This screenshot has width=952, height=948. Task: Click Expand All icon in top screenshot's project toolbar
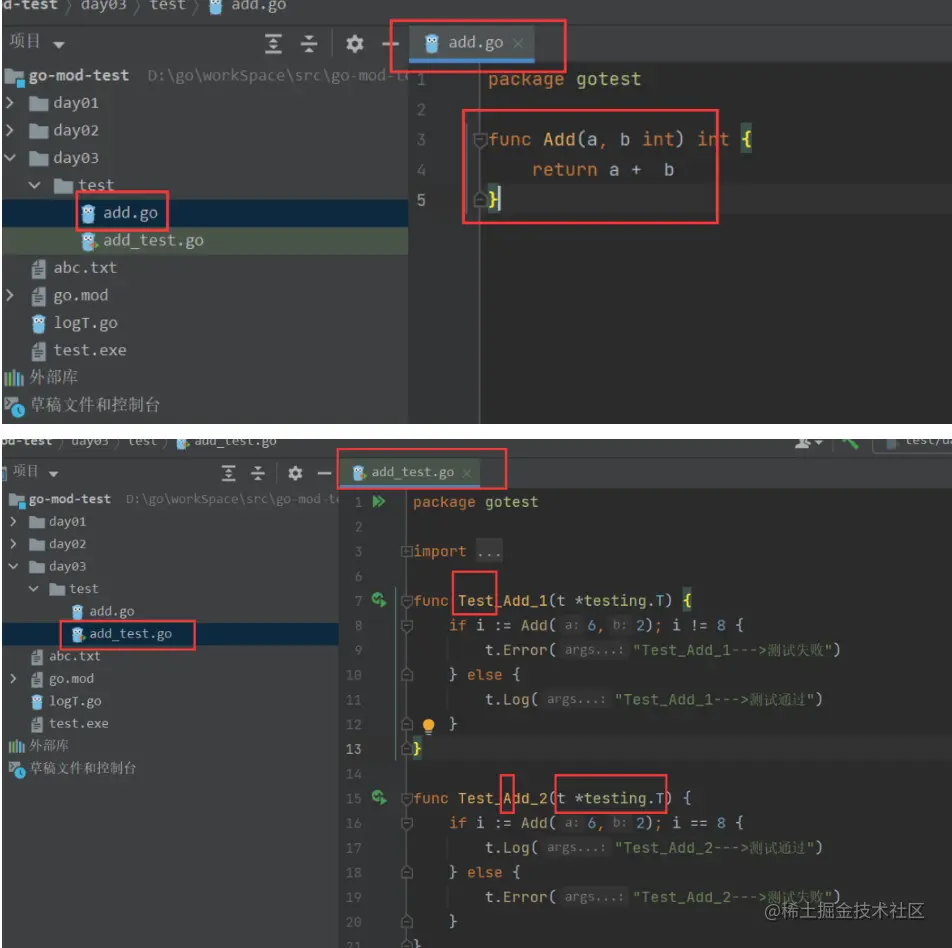click(273, 44)
